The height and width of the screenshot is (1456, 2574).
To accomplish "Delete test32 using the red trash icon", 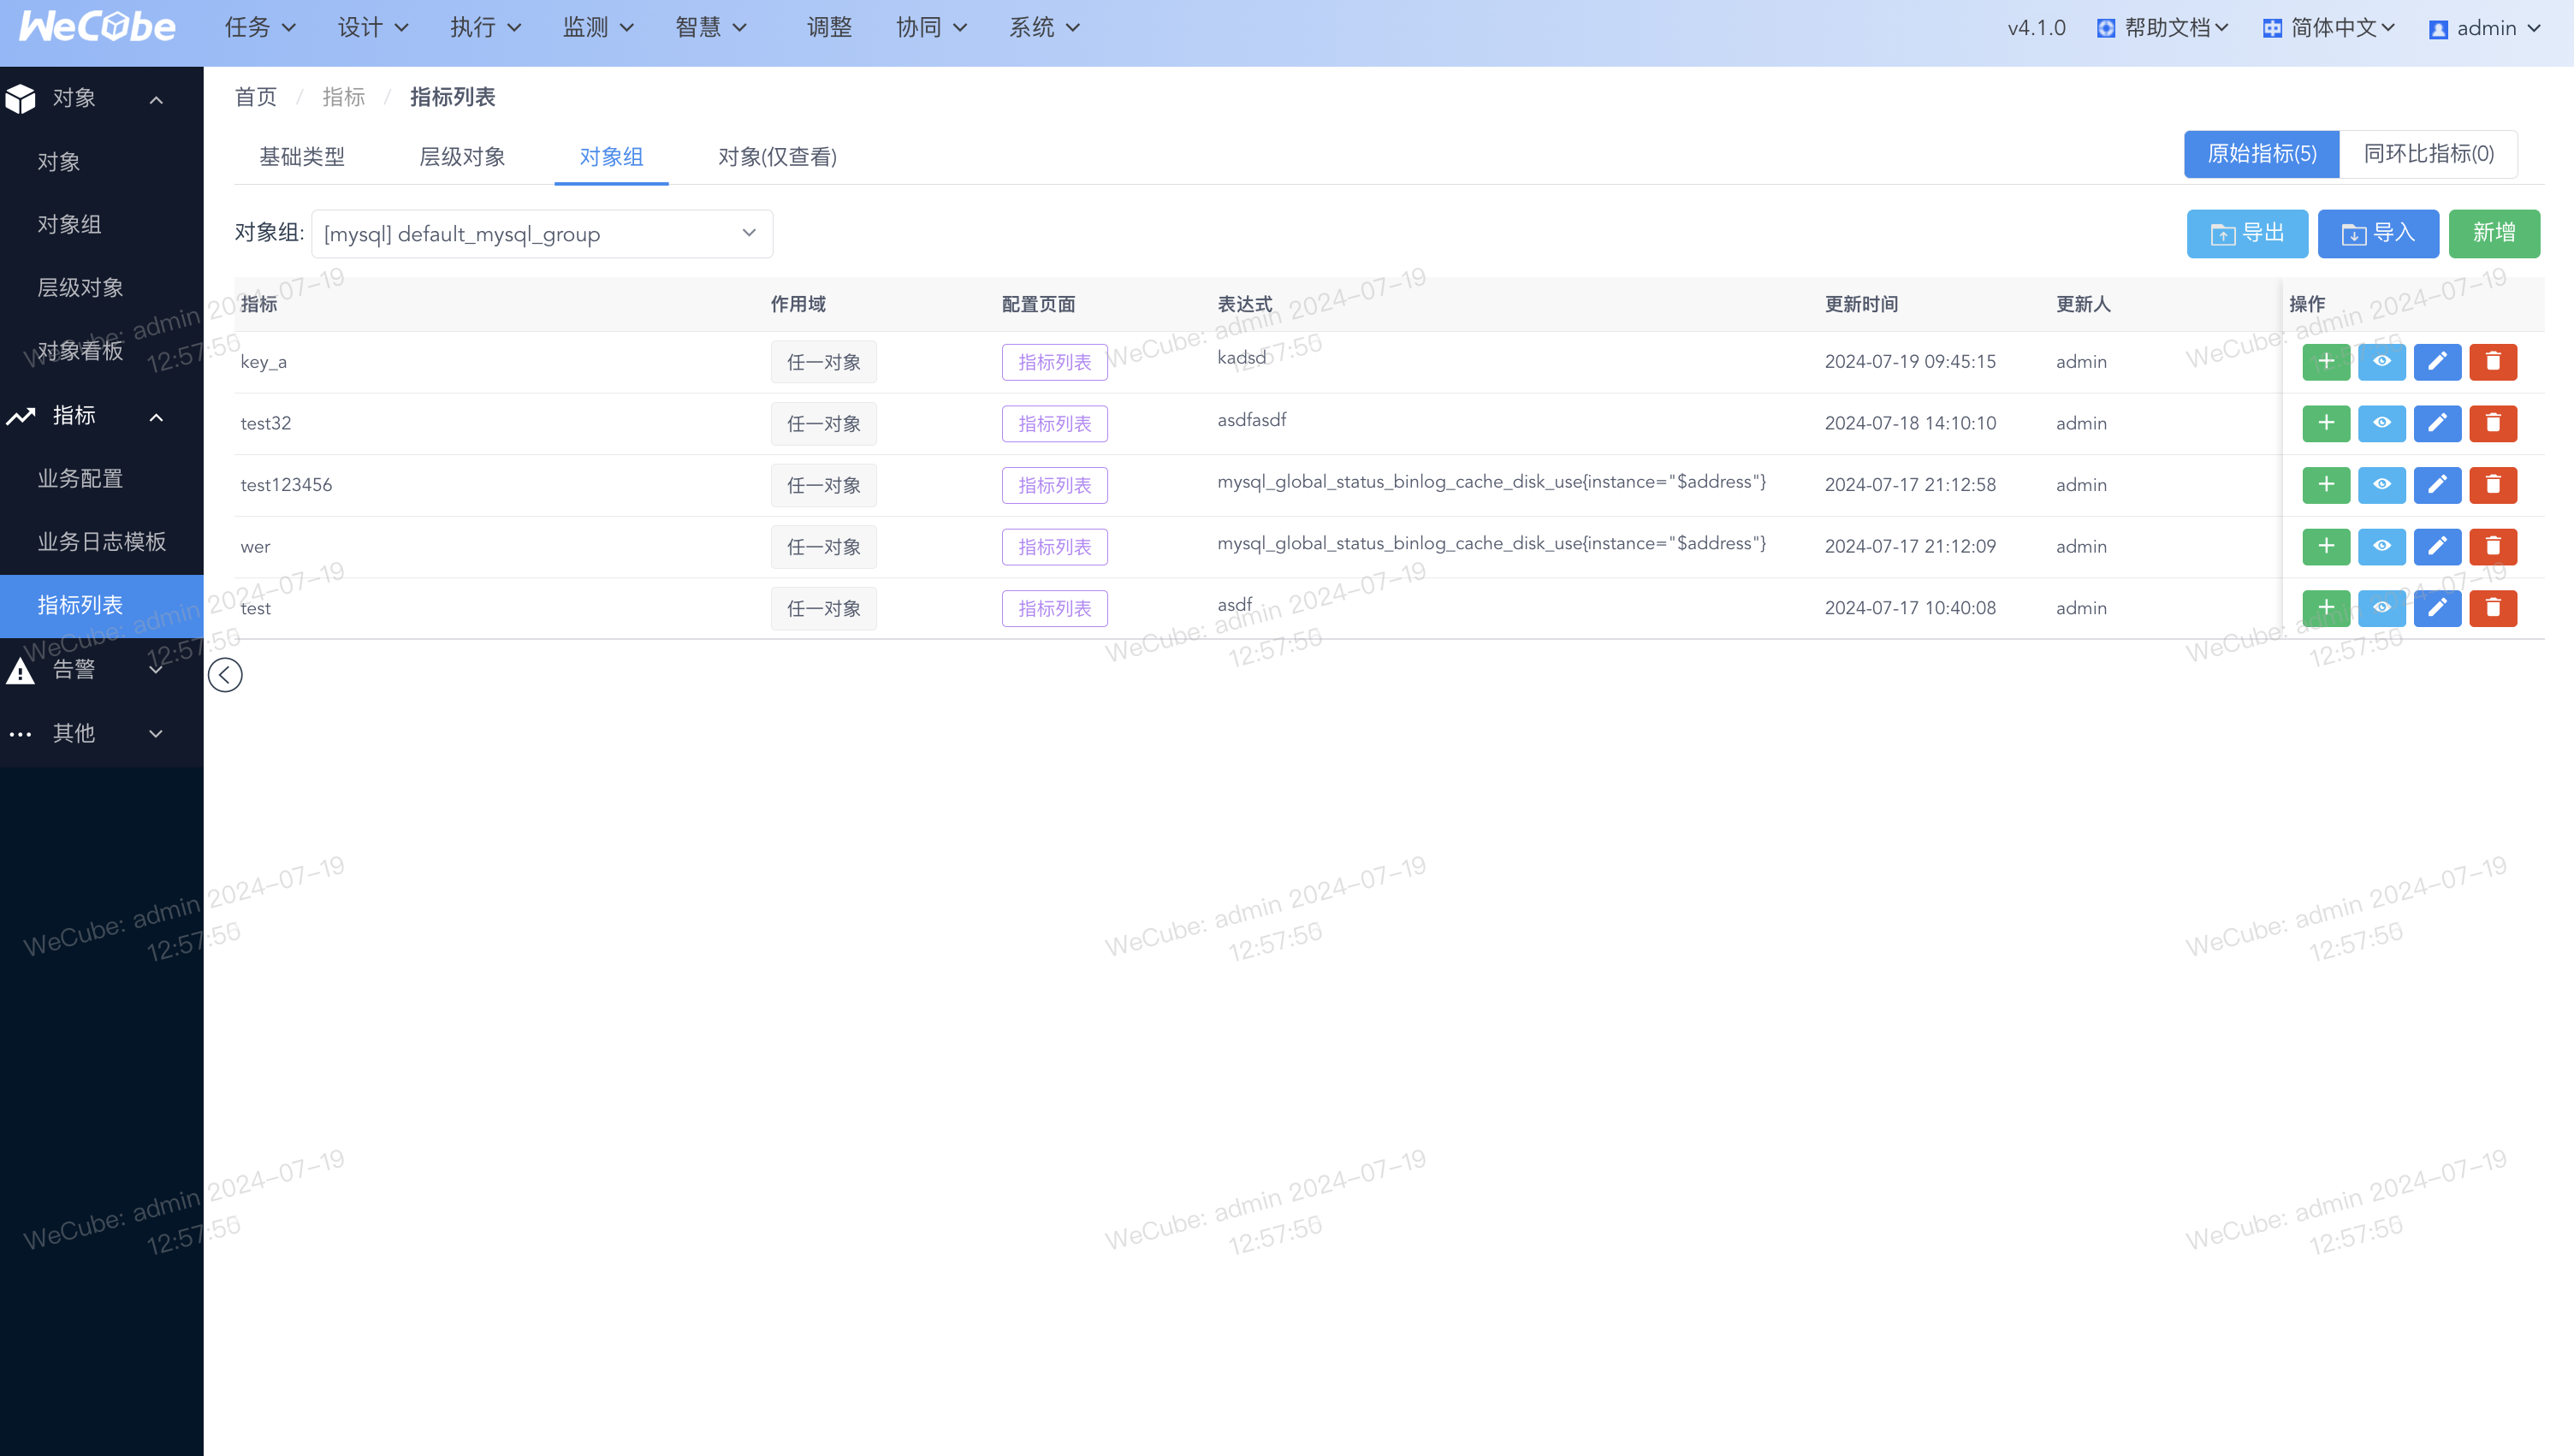I will coord(2493,424).
